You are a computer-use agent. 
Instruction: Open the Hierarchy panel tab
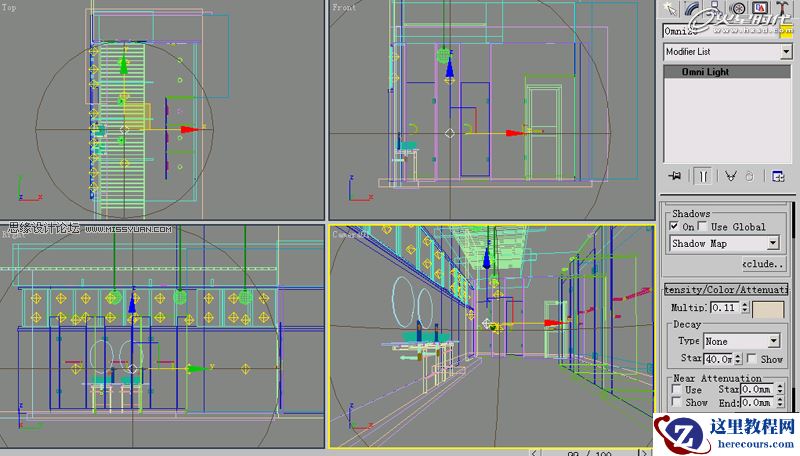pyautogui.click(x=715, y=9)
